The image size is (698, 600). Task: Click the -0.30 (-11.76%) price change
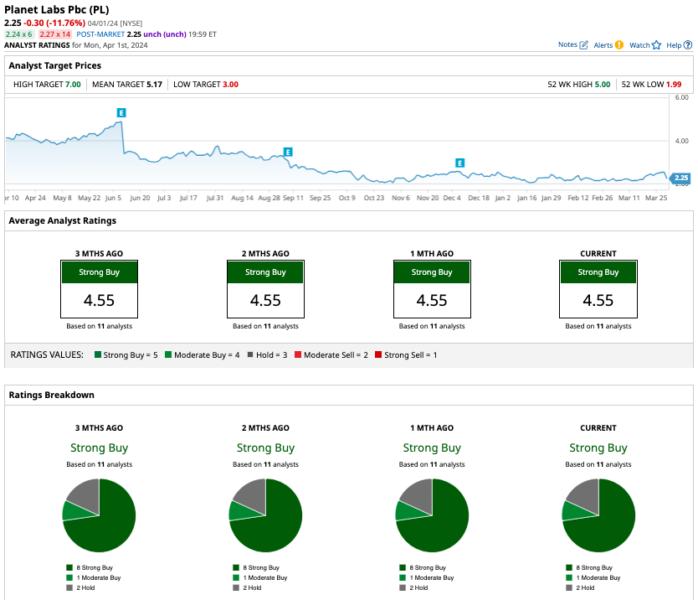click(x=54, y=23)
